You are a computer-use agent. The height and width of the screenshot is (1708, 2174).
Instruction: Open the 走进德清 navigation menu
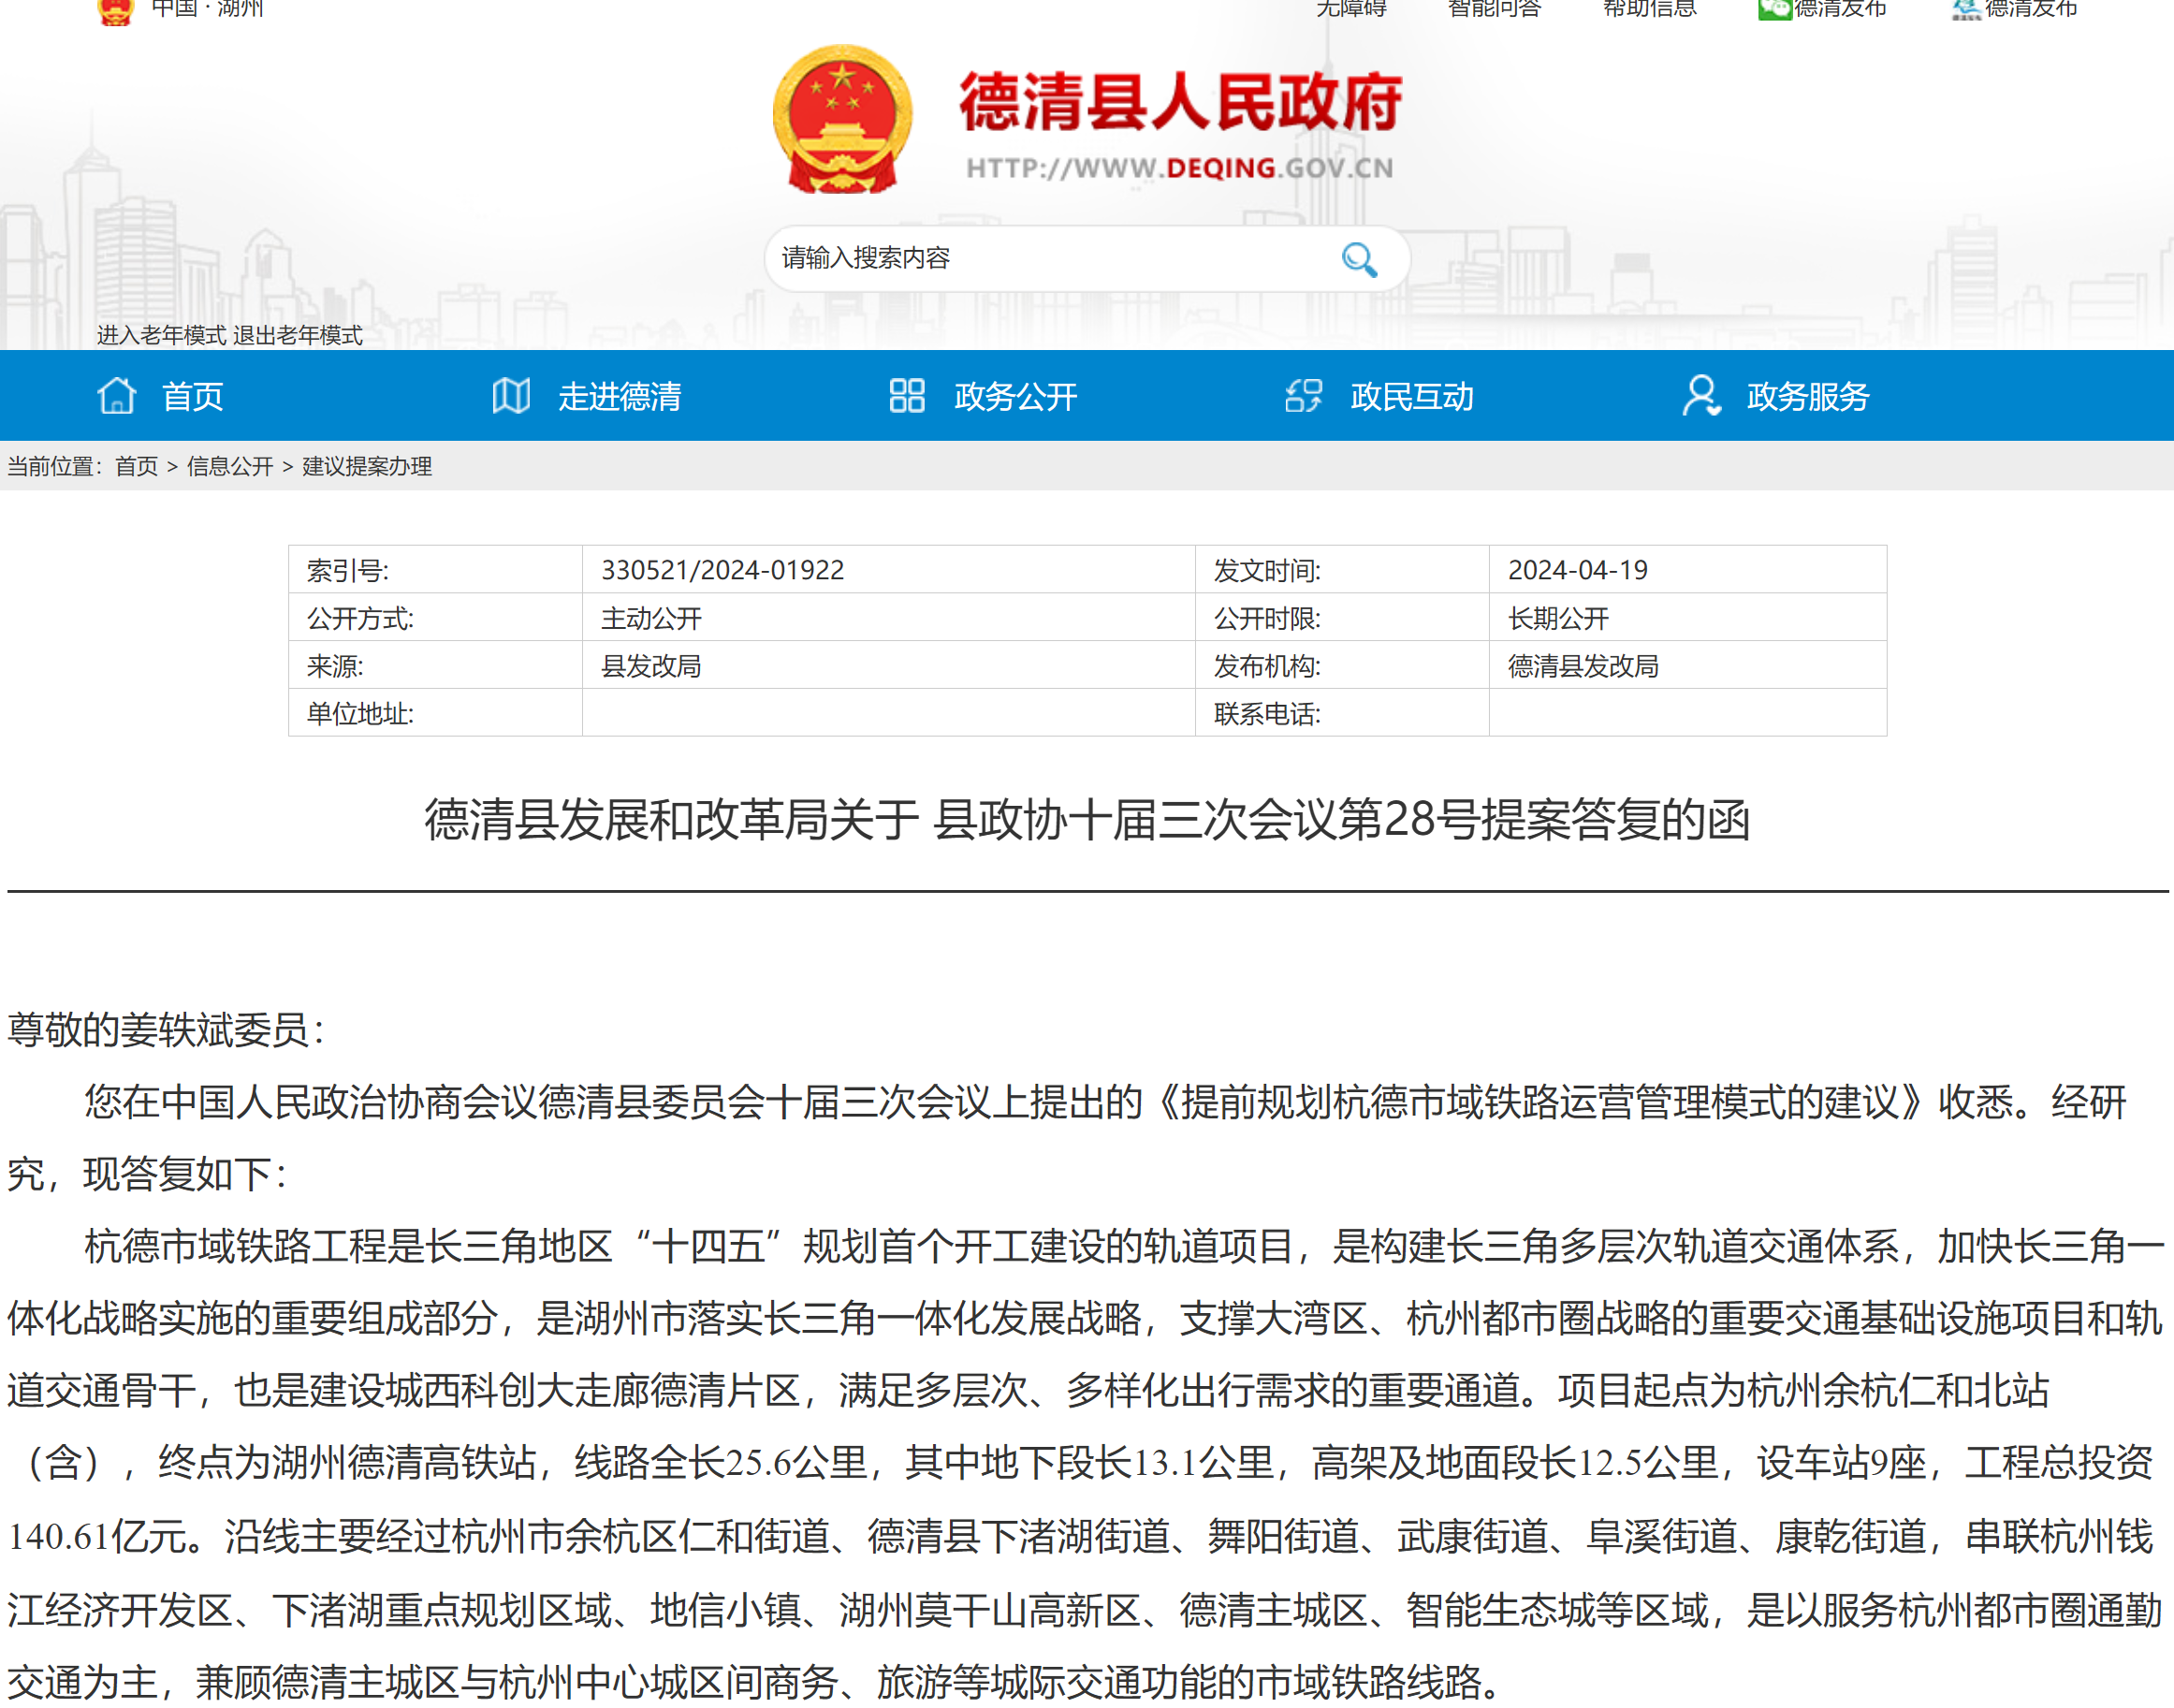pyautogui.click(x=619, y=397)
